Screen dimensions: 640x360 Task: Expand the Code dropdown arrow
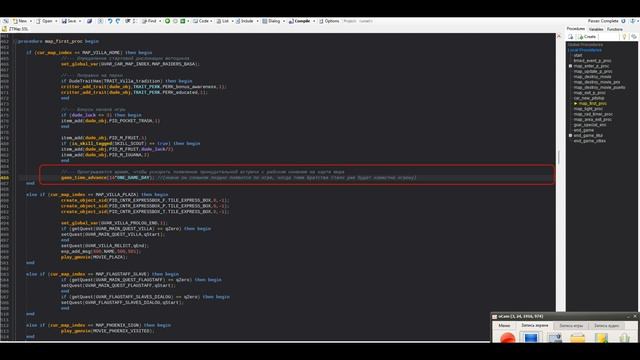212,21
